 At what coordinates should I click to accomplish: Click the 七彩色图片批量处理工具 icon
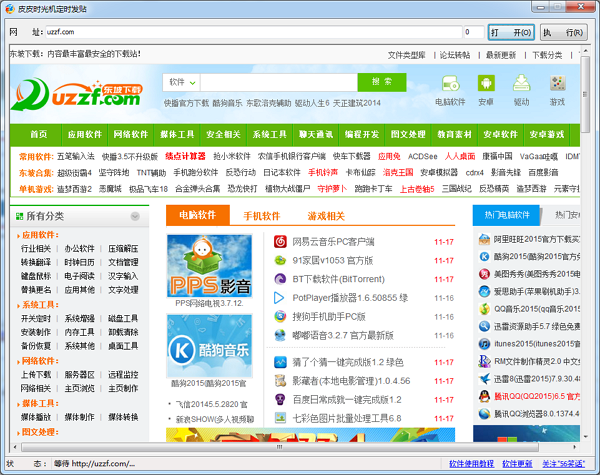coord(280,418)
